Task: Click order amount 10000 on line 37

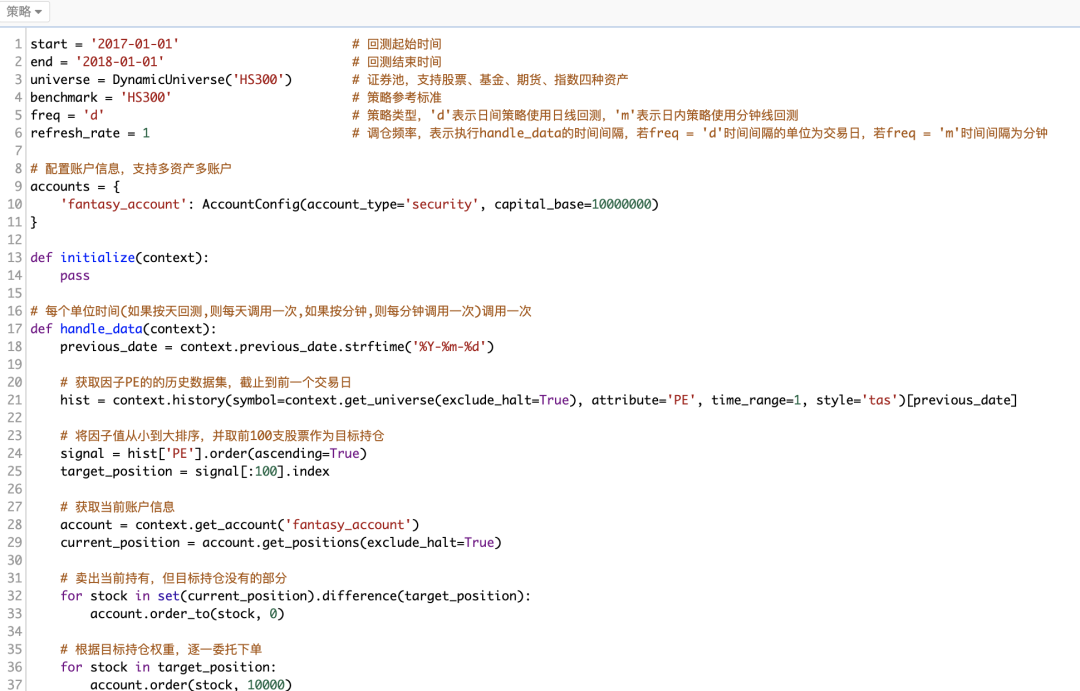Action: pos(265,684)
